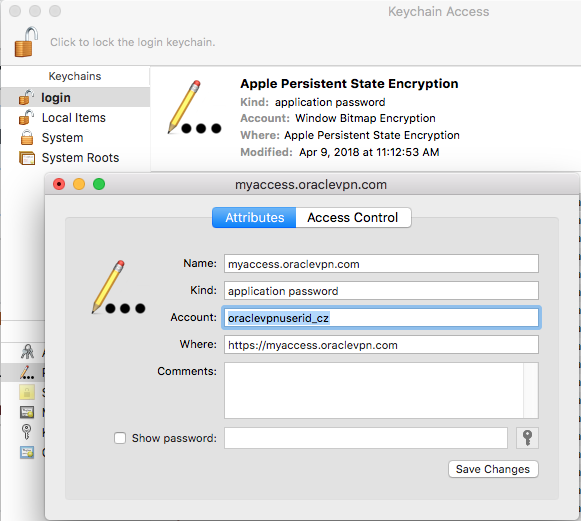Viewport: 581px width, 521px height.
Task: Click the Comments area scrollbar
Action: point(531,391)
